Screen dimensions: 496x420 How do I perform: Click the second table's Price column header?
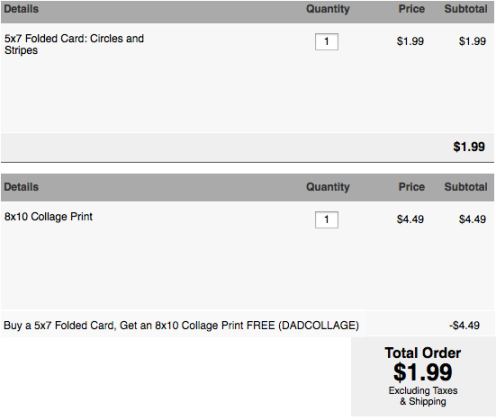412,187
